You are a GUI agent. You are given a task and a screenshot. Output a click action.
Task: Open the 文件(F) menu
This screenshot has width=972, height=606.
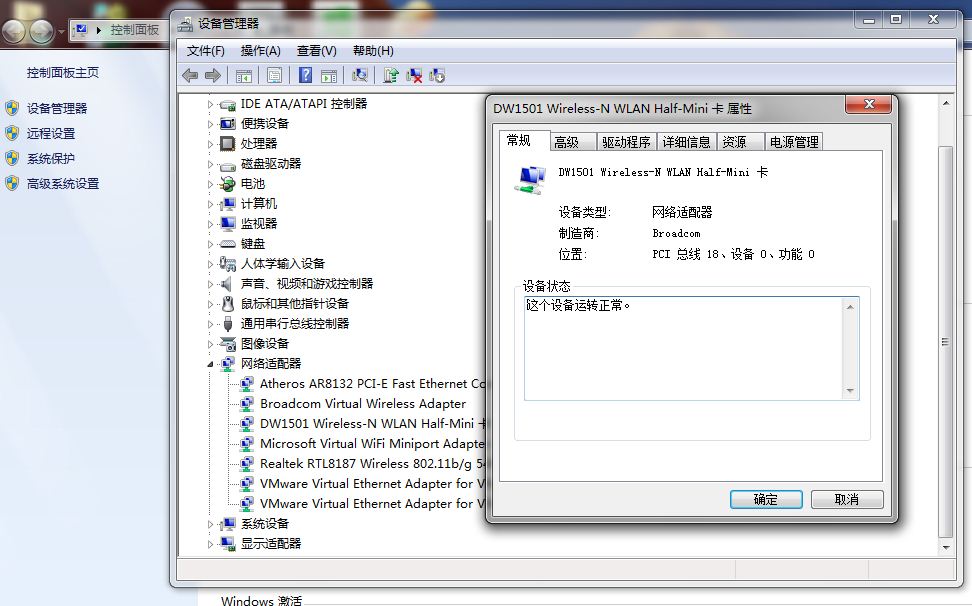click(206, 51)
